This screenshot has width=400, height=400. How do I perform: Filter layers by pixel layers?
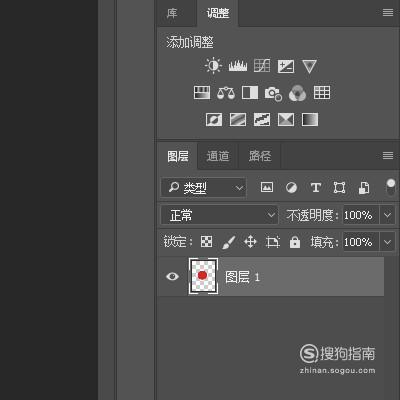pos(267,187)
